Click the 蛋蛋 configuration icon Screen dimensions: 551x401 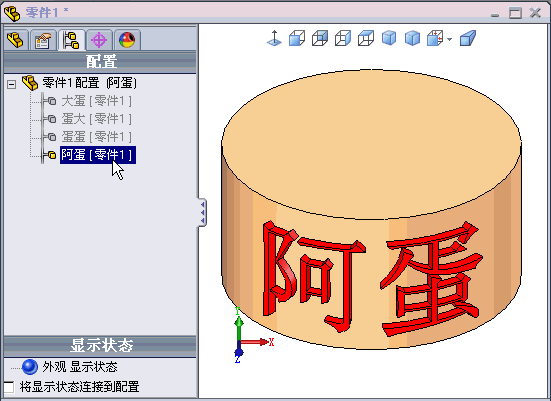point(51,137)
